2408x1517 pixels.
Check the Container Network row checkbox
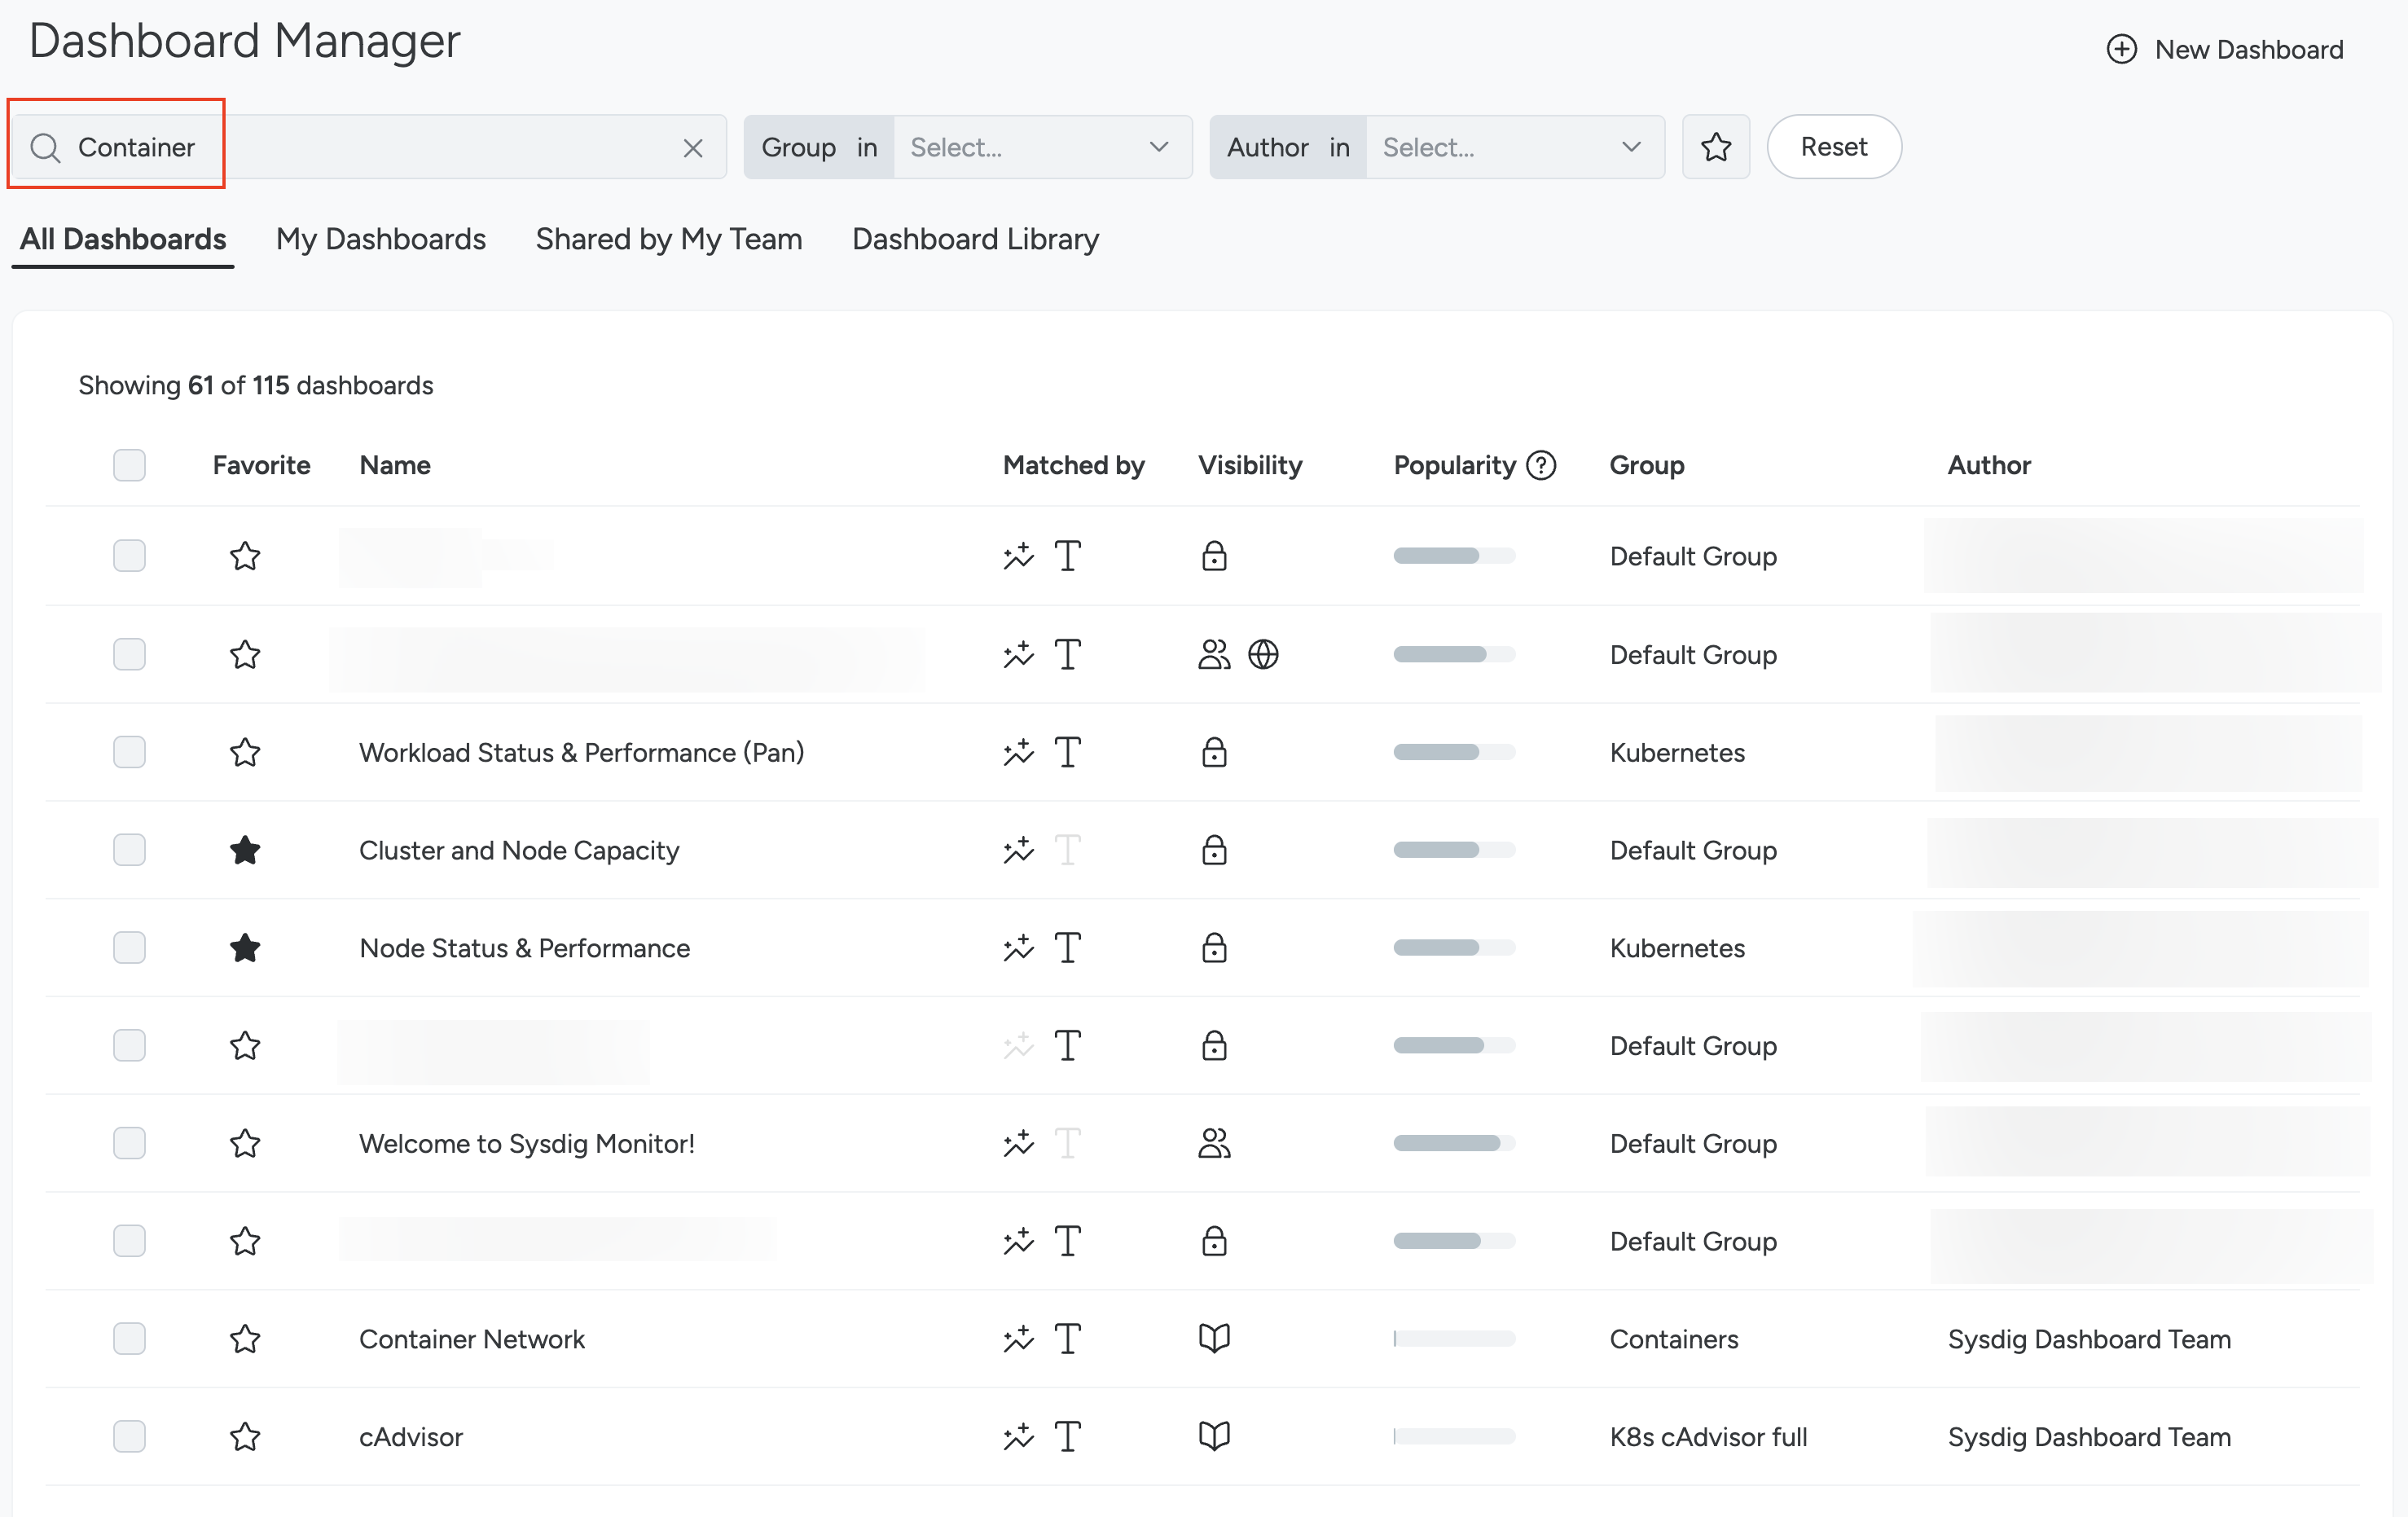tap(129, 1339)
